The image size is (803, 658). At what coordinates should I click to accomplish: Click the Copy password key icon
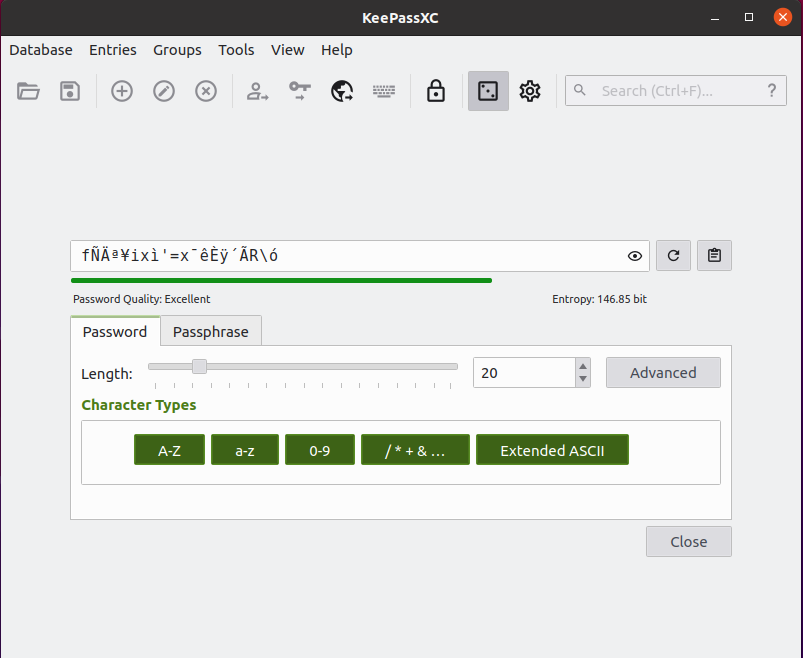300,91
